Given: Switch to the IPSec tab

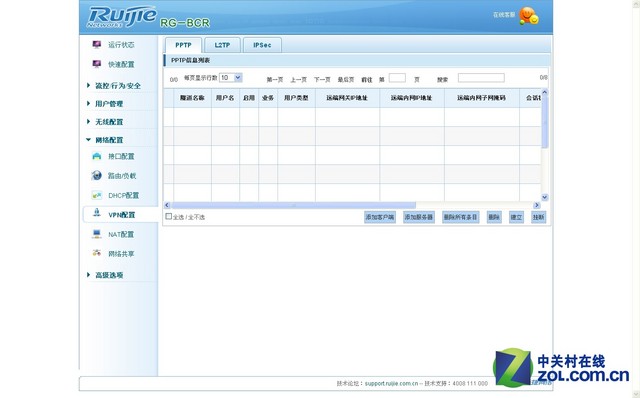Looking at the screenshot, I should click(x=262, y=45).
